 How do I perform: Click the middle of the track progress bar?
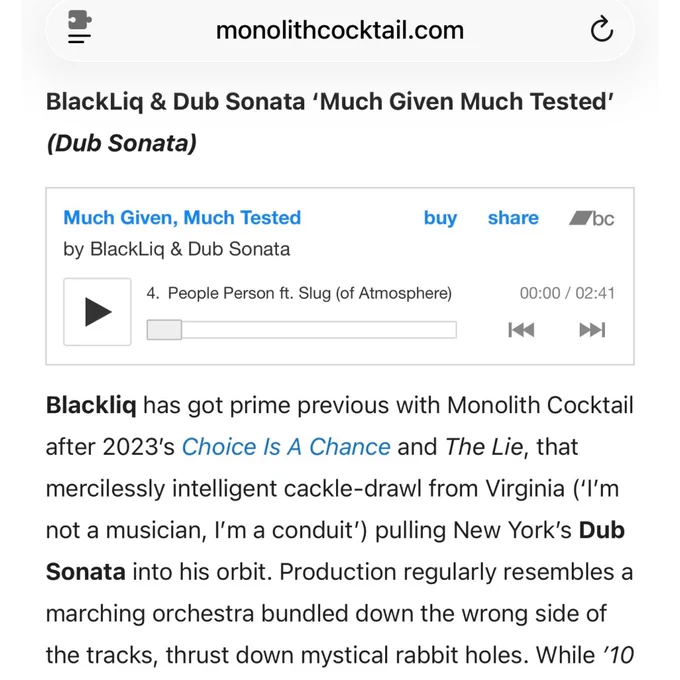coord(302,330)
